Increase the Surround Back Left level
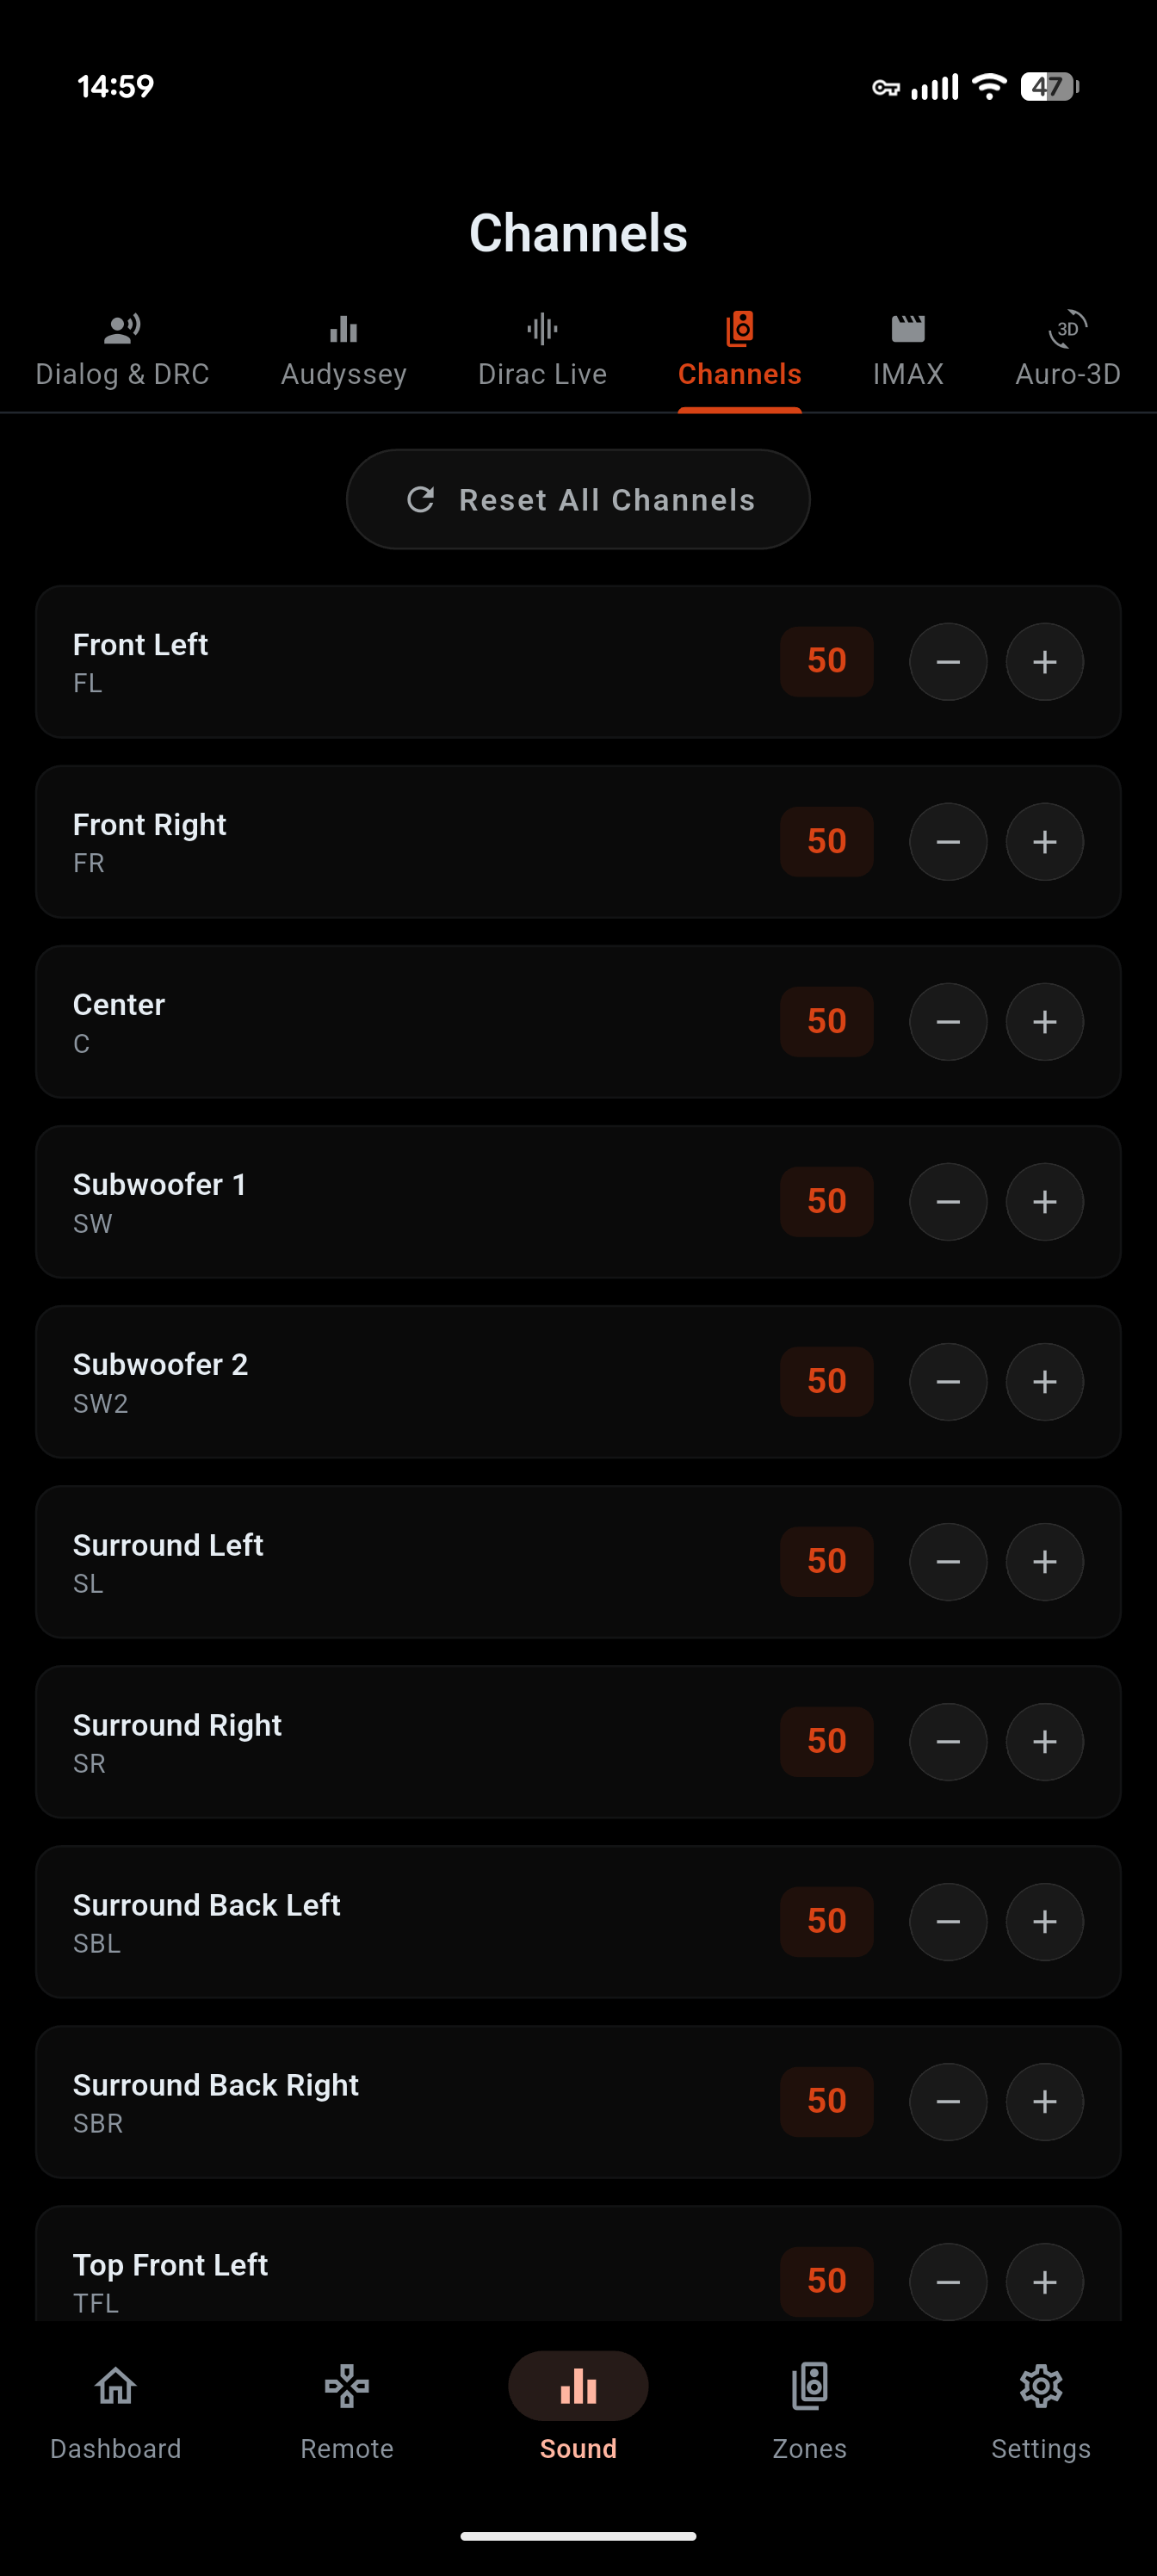The height and width of the screenshot is (2576, 1157). (x=1044, y=1921)
